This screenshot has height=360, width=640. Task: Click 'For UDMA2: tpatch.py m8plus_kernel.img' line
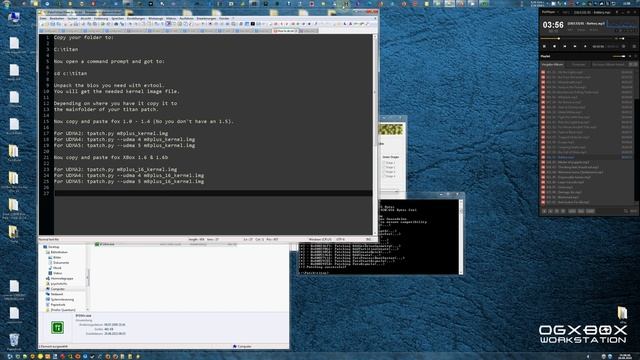(x=111, y=133)
